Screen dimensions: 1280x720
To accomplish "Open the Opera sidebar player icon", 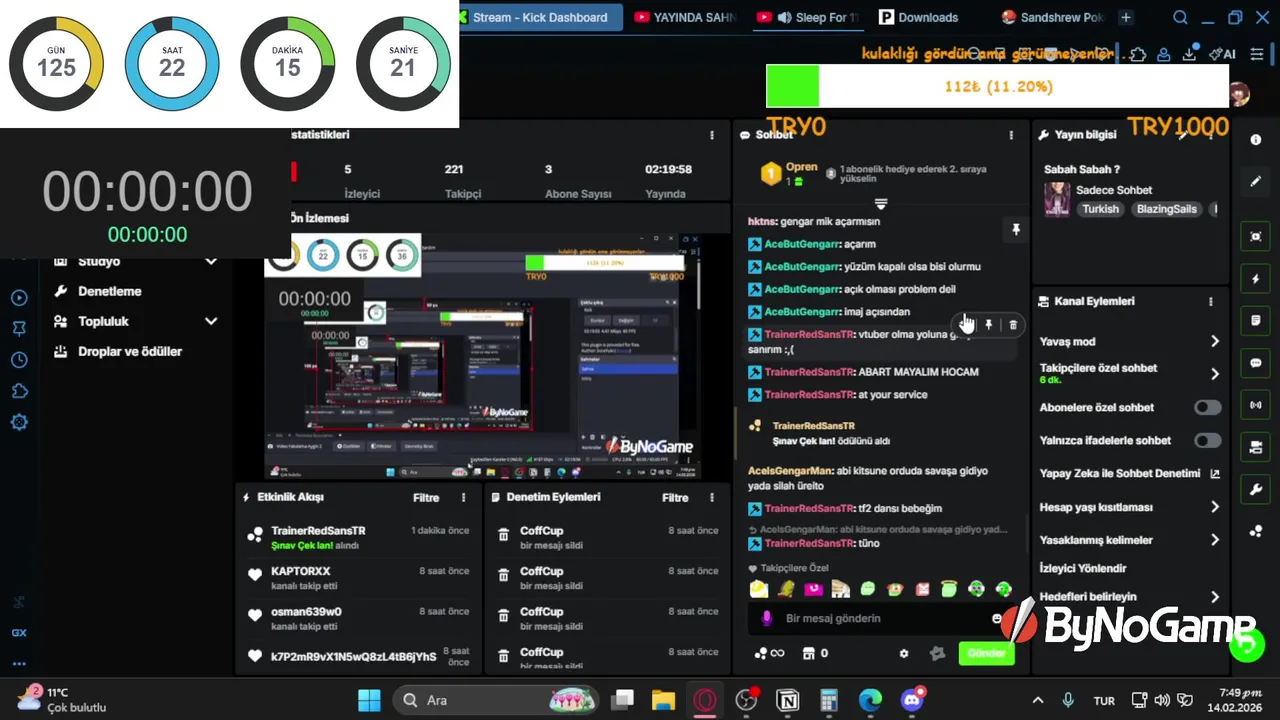I will 19,298.
